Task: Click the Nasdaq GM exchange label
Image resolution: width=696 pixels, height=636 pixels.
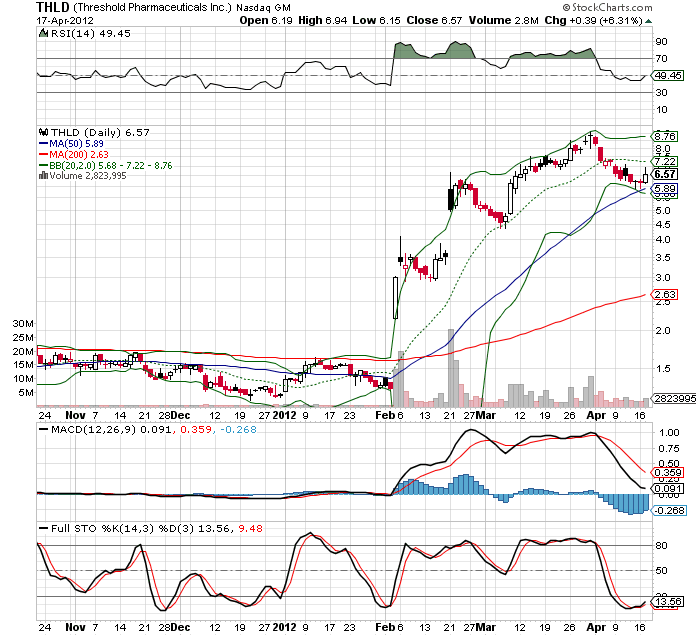Action: (263, 8)
